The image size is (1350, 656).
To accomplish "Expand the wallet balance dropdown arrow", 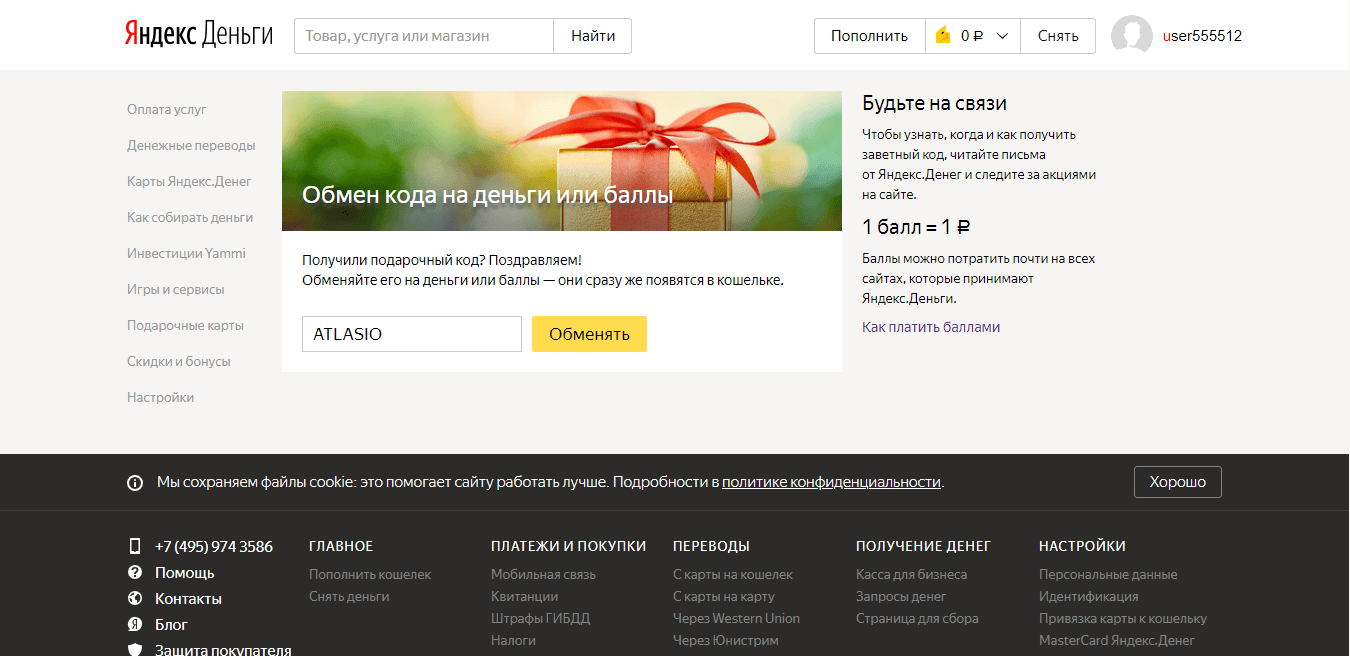I will click(x=1002, y=36).
